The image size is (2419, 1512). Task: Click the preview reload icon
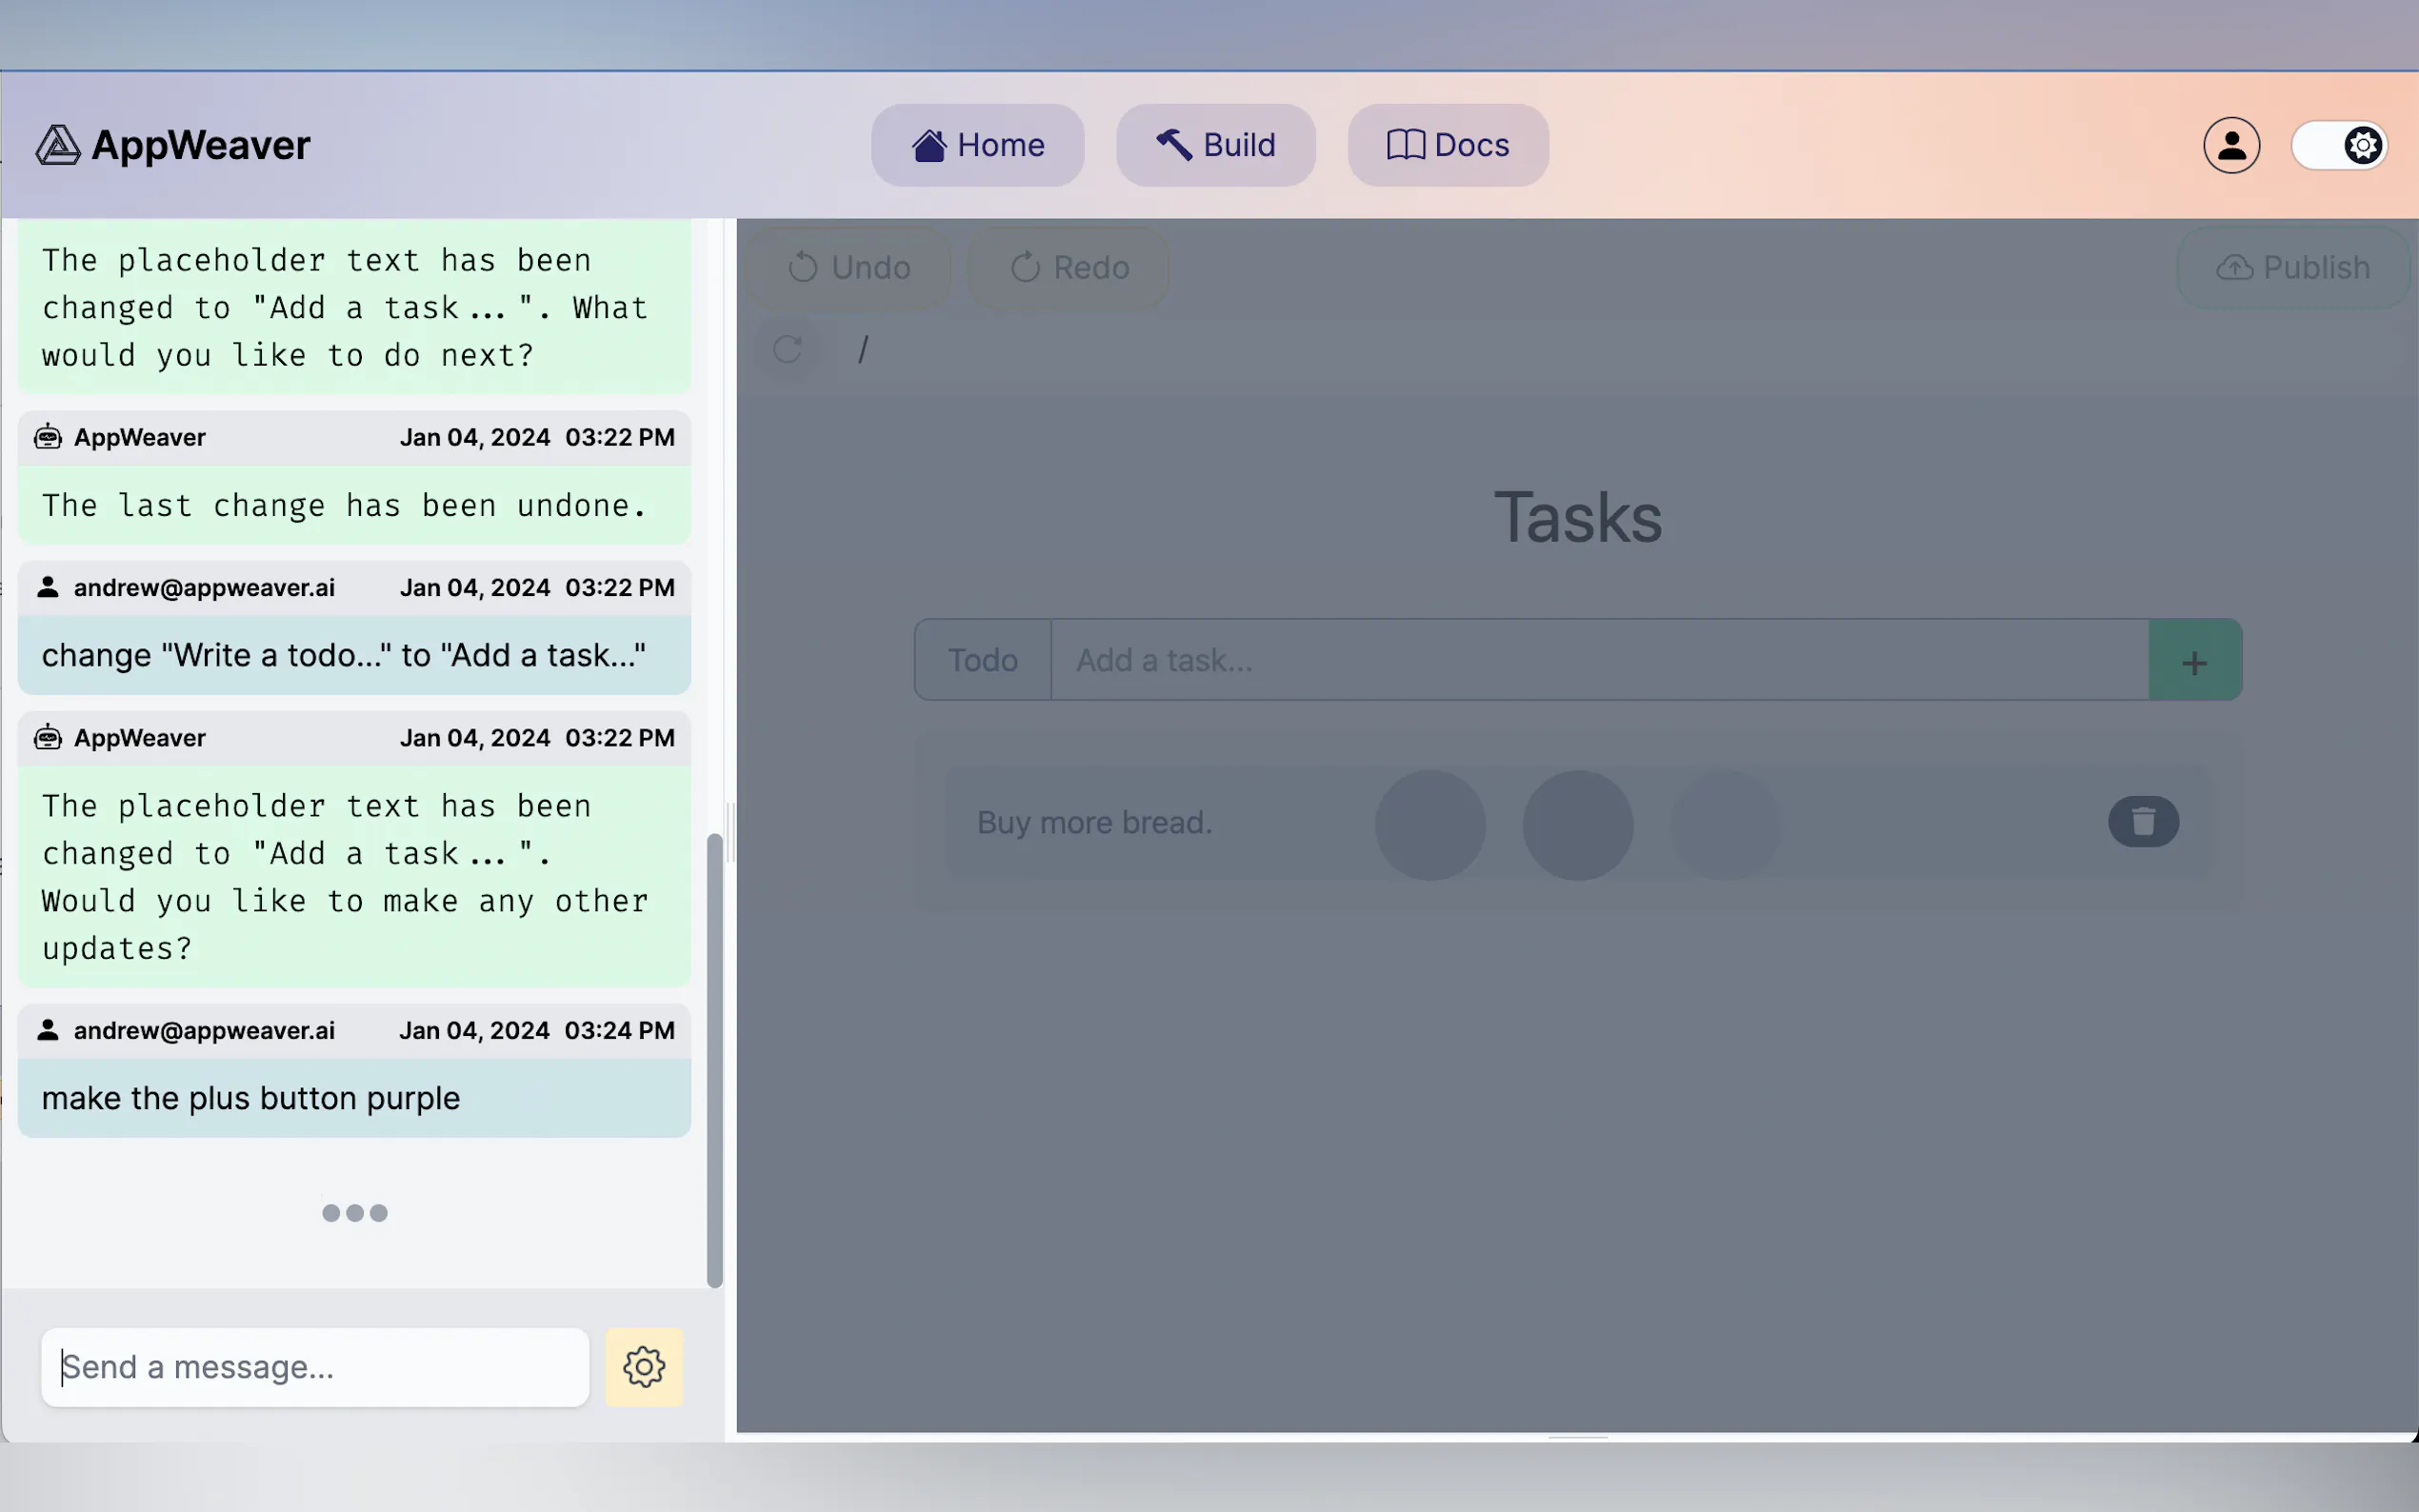pos(788,349)
